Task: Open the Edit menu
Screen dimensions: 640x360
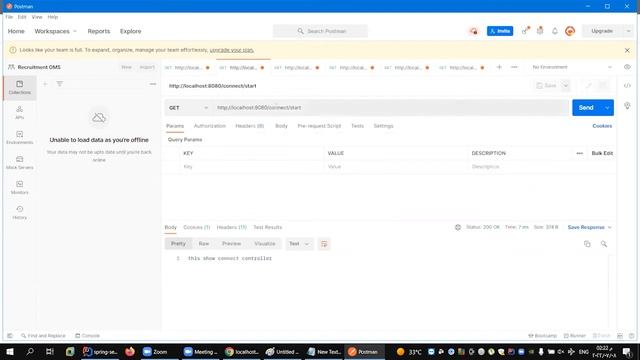Action: pyautogui.click(x=22, y=17)
